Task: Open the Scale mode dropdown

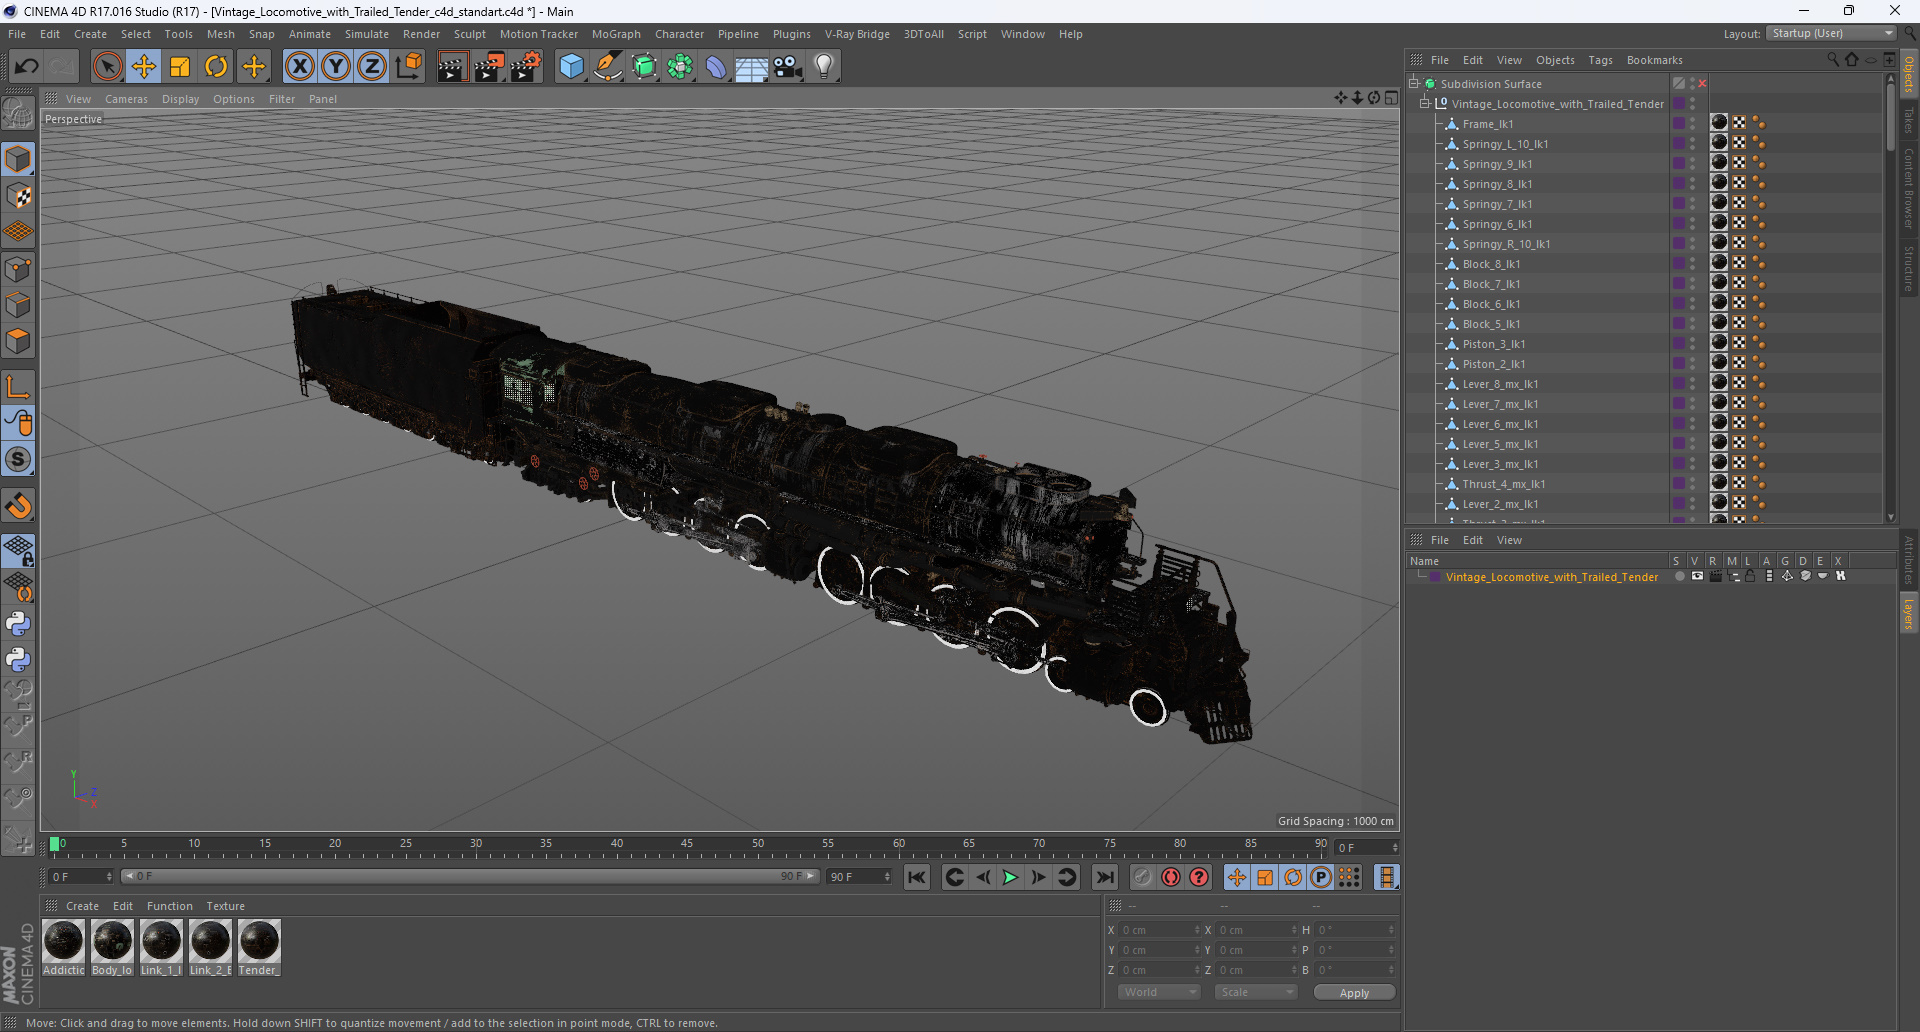Action: [1256, 992]
